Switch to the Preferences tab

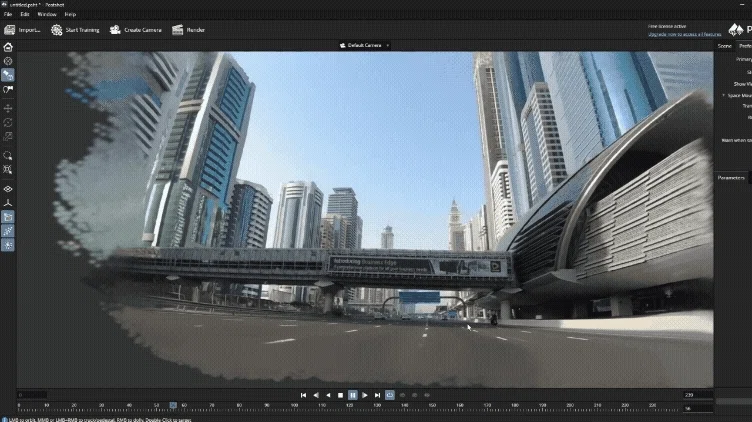point(745,46)
